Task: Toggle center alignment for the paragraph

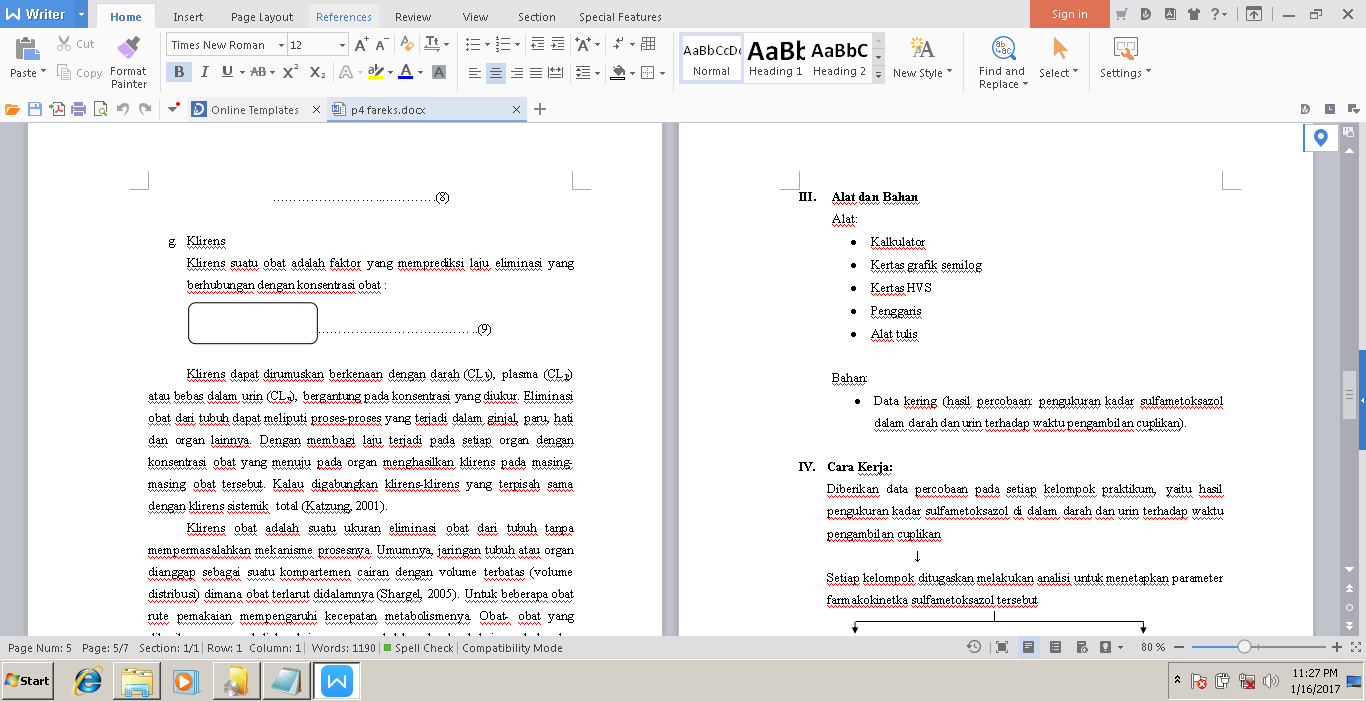Action: (495, 72)
